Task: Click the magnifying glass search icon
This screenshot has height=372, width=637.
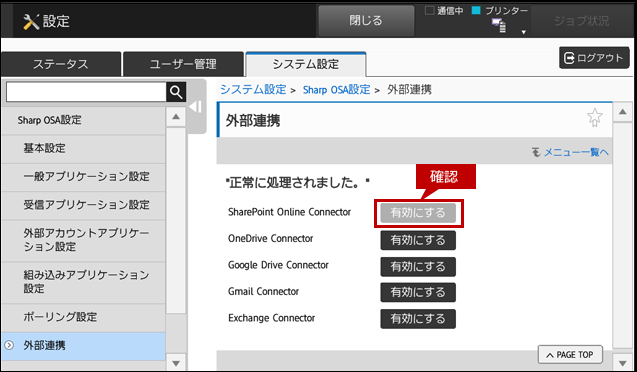Action: click(x=176, y=92)
